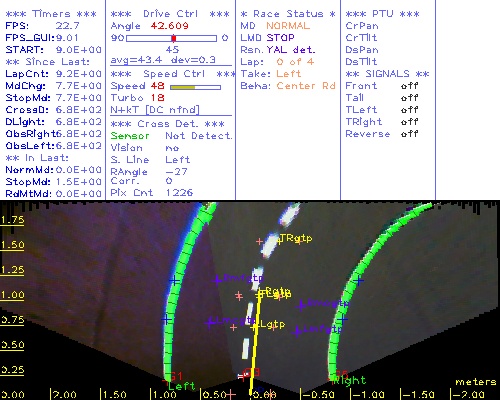
Task: Click the -1.00 horizontal axis tick label
Action: (x=368, y=395)
